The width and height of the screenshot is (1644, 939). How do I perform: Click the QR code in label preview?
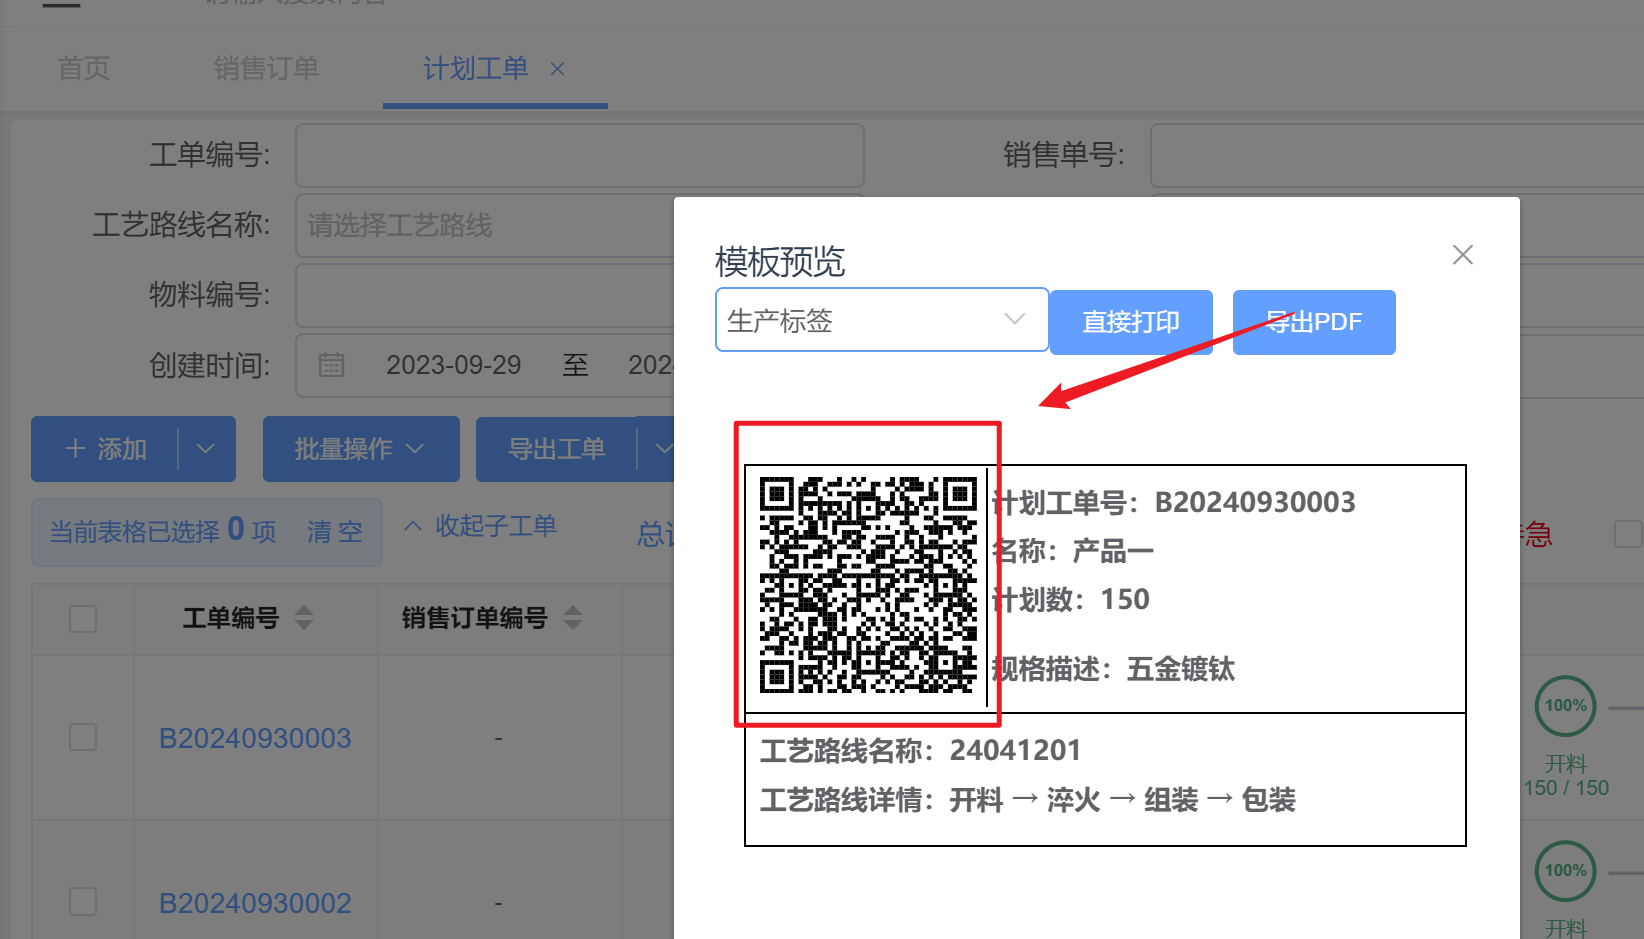click(867, 585)
